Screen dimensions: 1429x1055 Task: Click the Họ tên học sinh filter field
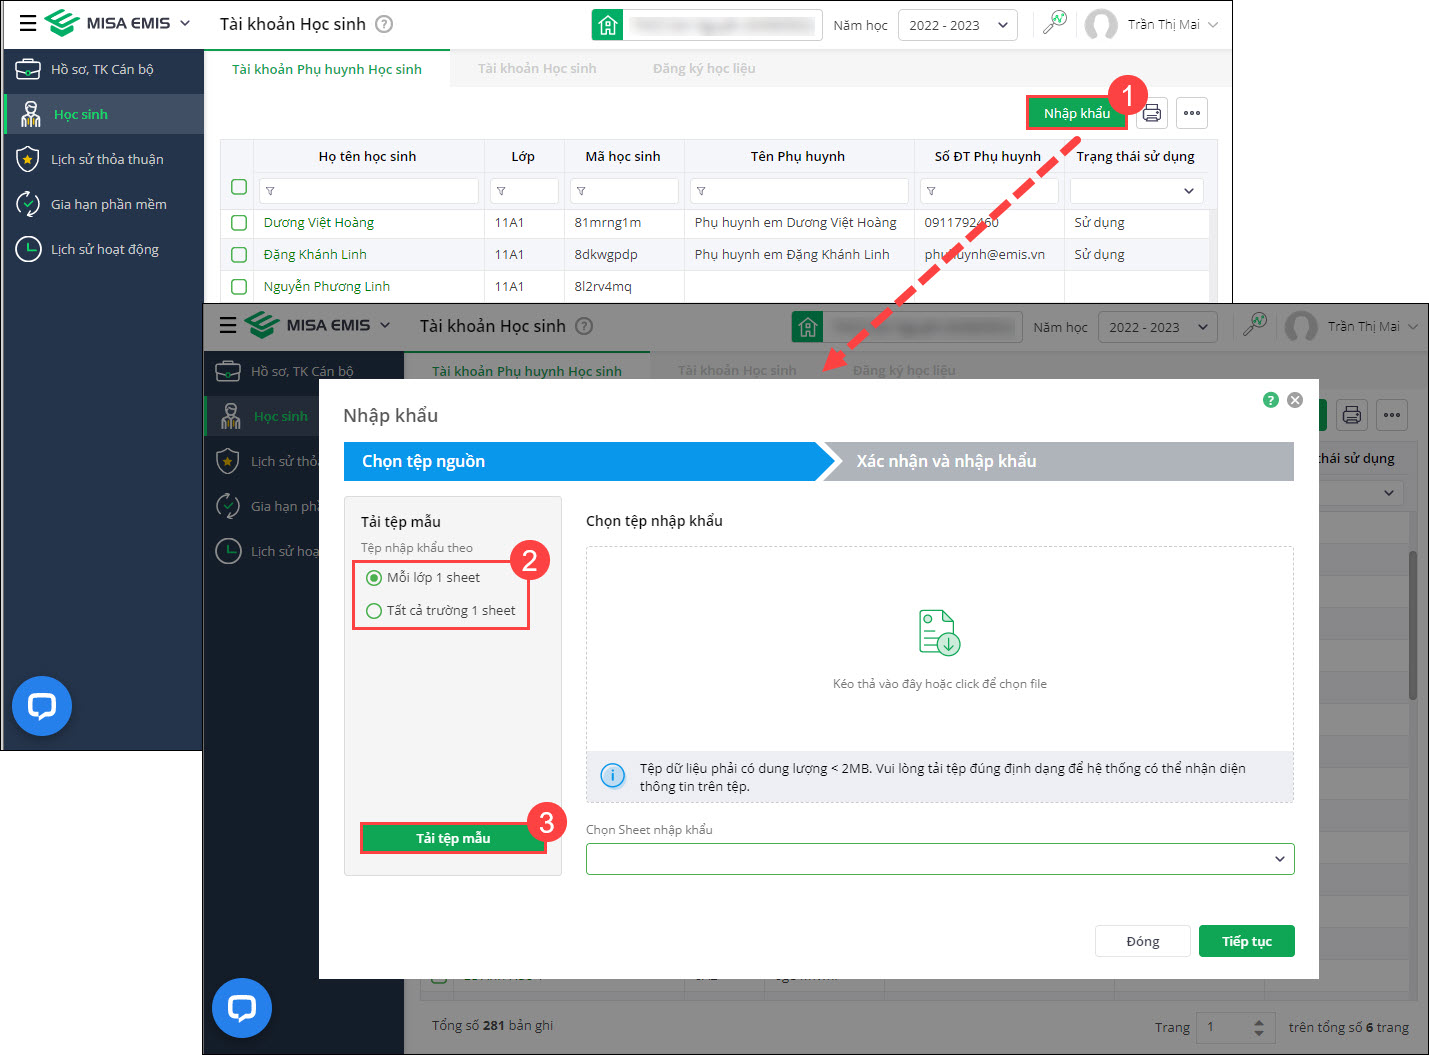[x=368, y=191]
